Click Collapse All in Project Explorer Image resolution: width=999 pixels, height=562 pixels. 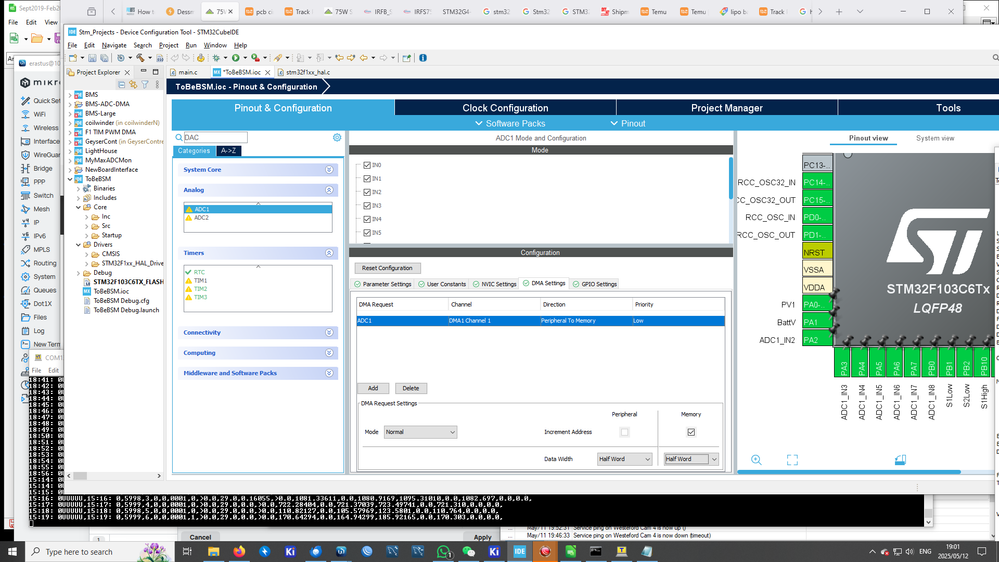[x=121, y=84]
